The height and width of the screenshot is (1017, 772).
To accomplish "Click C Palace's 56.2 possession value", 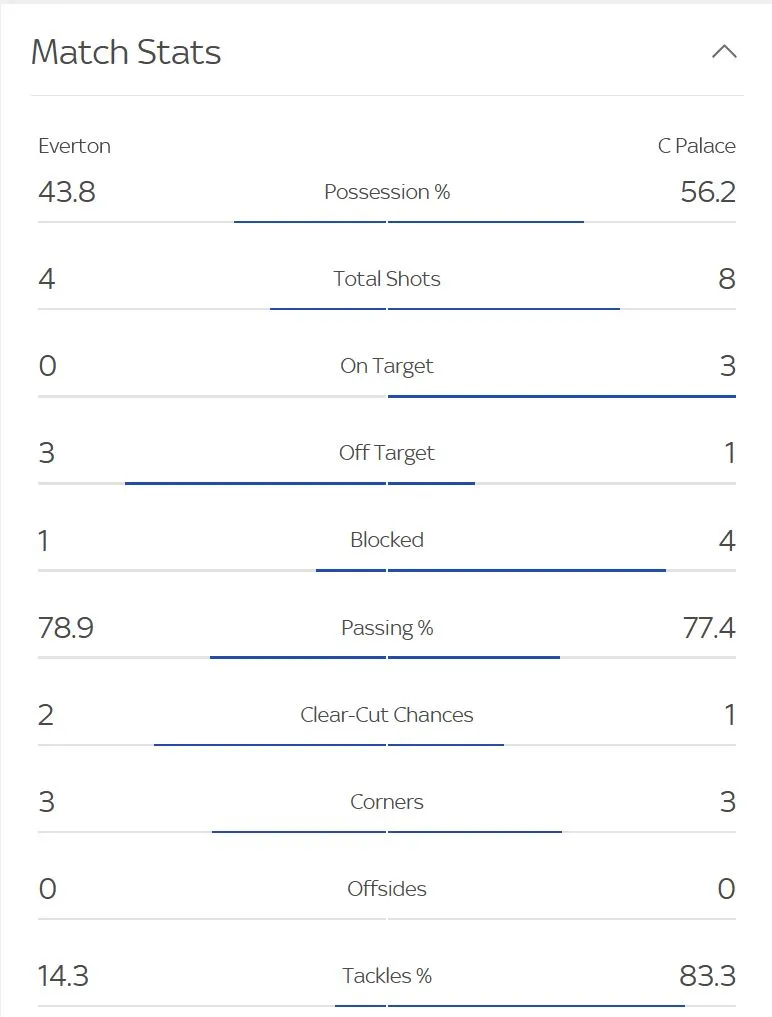I will [708, 192].
